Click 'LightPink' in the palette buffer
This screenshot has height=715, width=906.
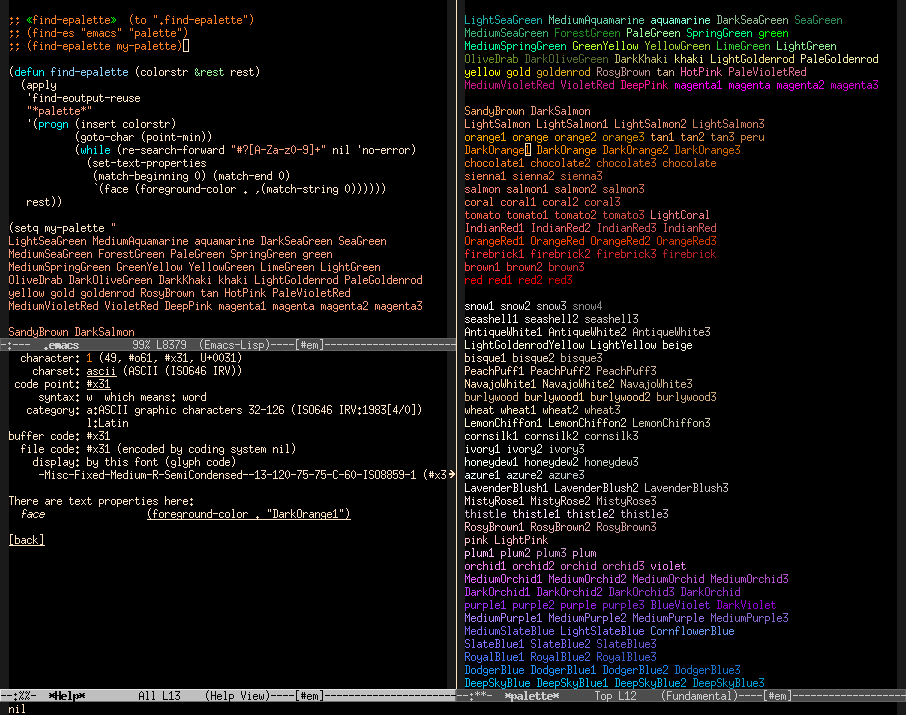click(521, 540)
